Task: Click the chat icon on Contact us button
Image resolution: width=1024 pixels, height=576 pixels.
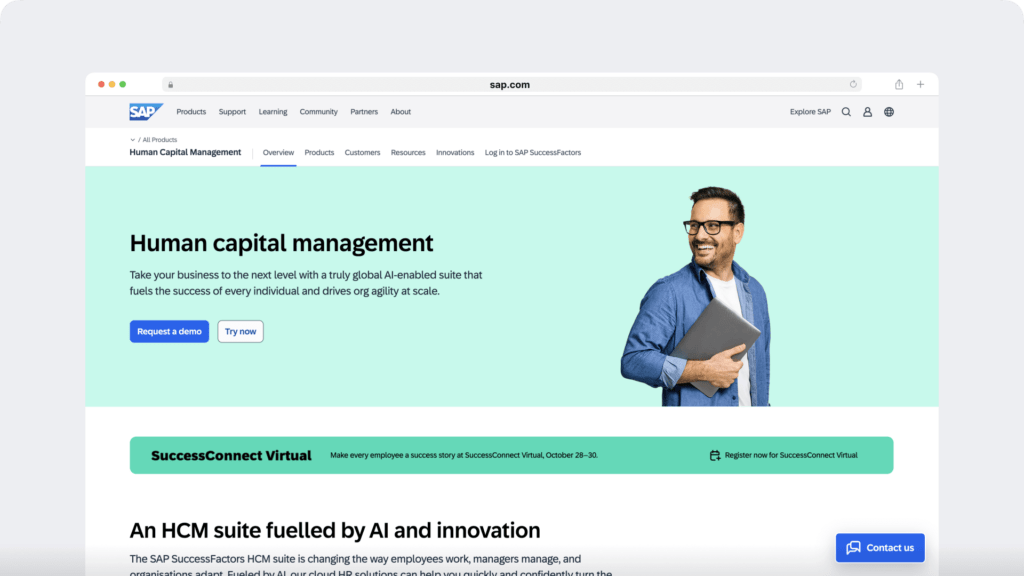Action: [x=853, y=547]
